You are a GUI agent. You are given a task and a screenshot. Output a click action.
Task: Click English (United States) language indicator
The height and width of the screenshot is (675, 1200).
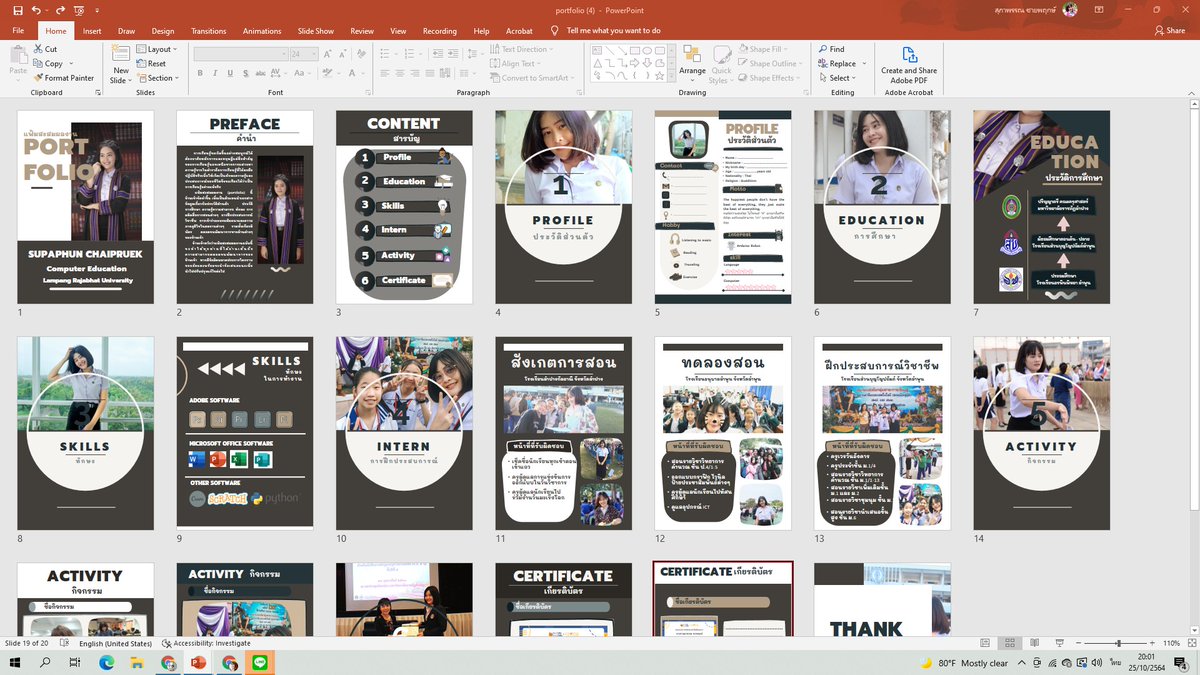click(115, 644)
